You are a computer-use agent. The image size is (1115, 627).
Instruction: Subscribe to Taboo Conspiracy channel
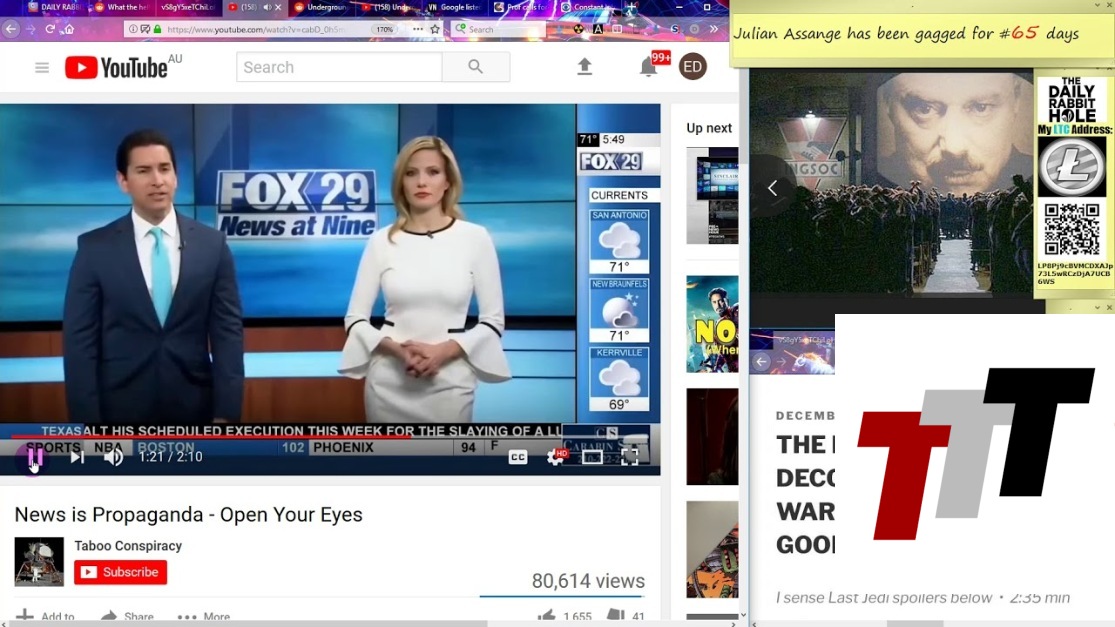coord(120,572)
